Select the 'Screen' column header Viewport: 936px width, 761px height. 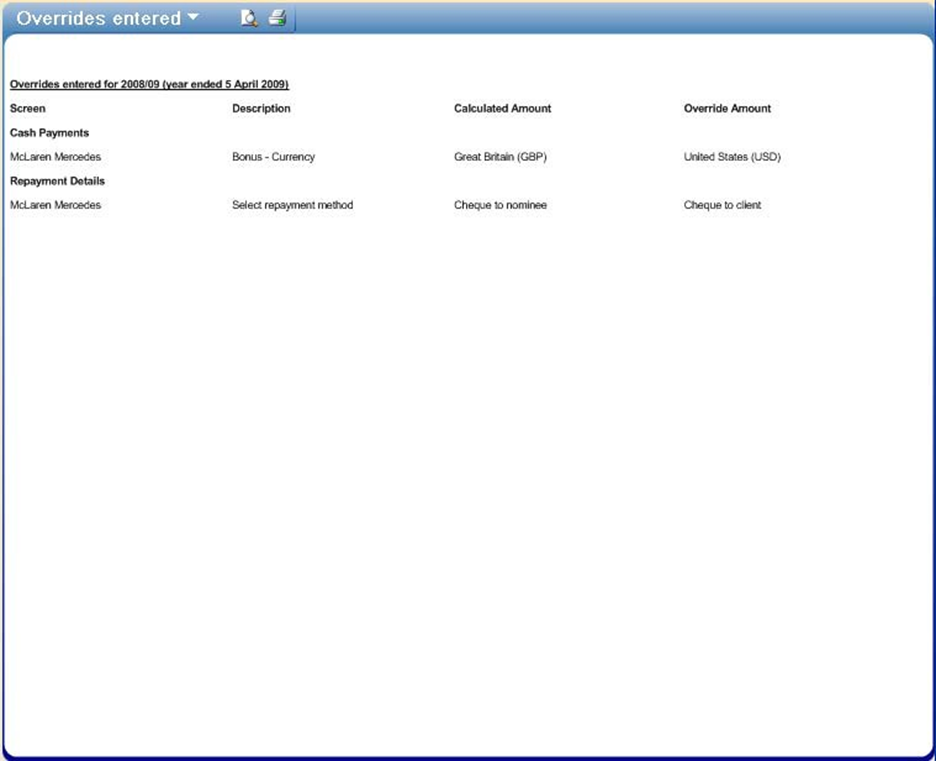pyautogui.click(x=27, y=109)
